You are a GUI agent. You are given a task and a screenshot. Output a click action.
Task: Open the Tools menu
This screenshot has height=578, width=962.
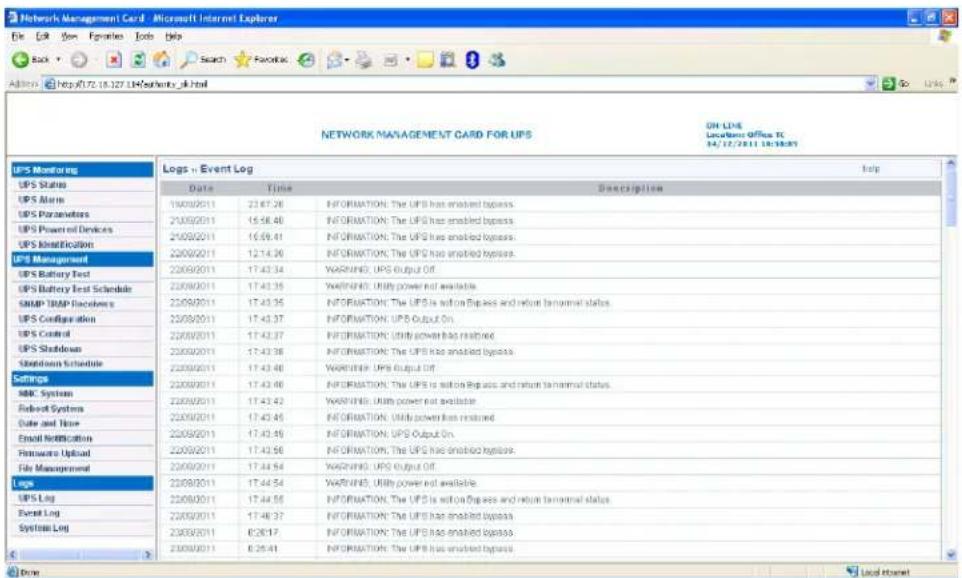click(144, 37)
